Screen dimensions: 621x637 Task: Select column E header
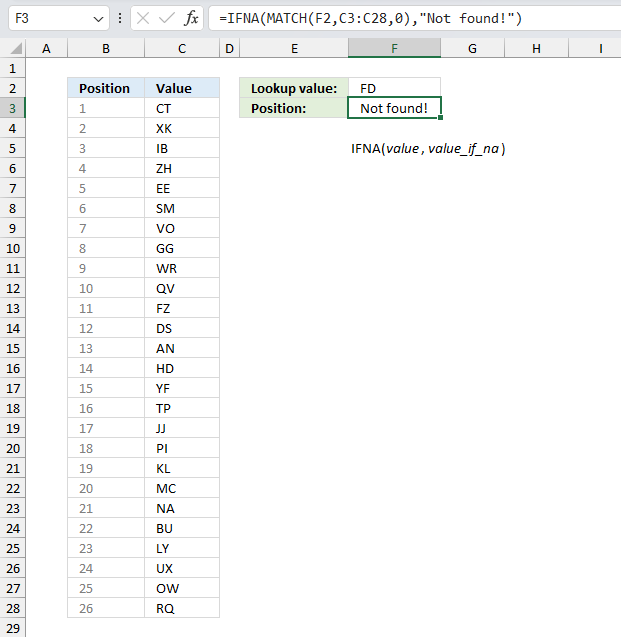point(294,49)
